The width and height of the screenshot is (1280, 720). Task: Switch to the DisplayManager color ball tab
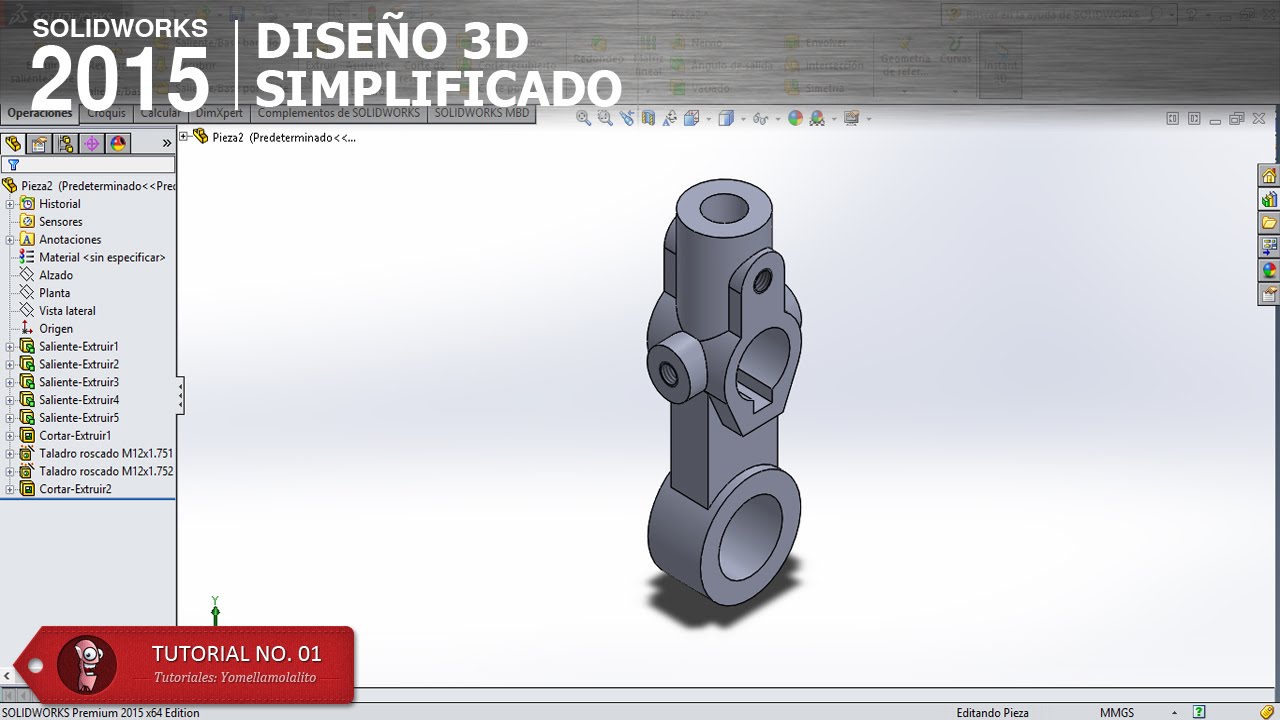coord(118,143)
